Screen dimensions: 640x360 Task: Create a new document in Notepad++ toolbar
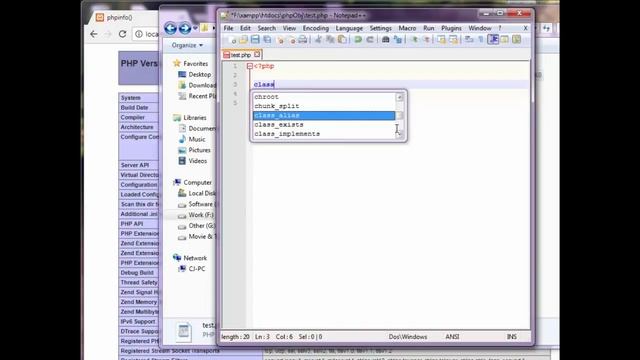click(x=232, y=40)
